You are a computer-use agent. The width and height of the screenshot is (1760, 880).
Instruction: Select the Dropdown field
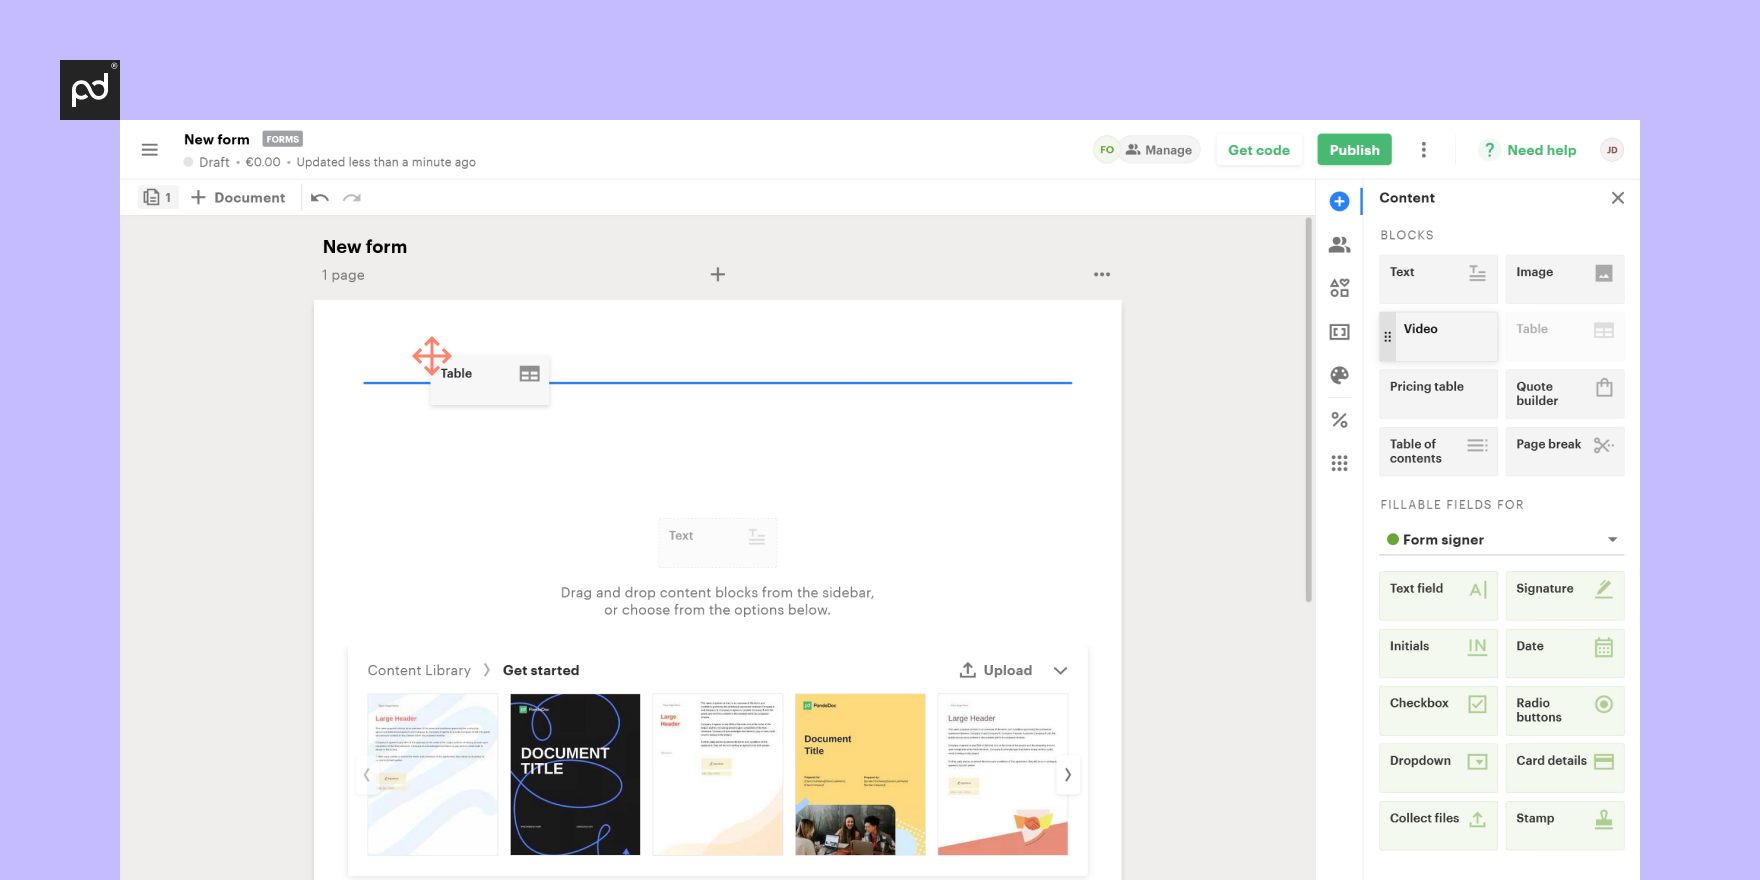tap(1438, 768)
